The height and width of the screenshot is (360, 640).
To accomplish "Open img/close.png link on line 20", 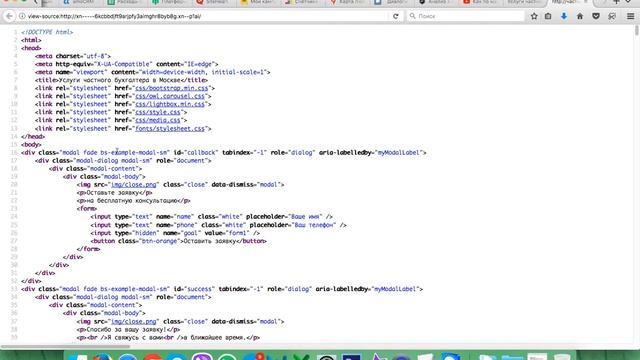I will 133,184.
